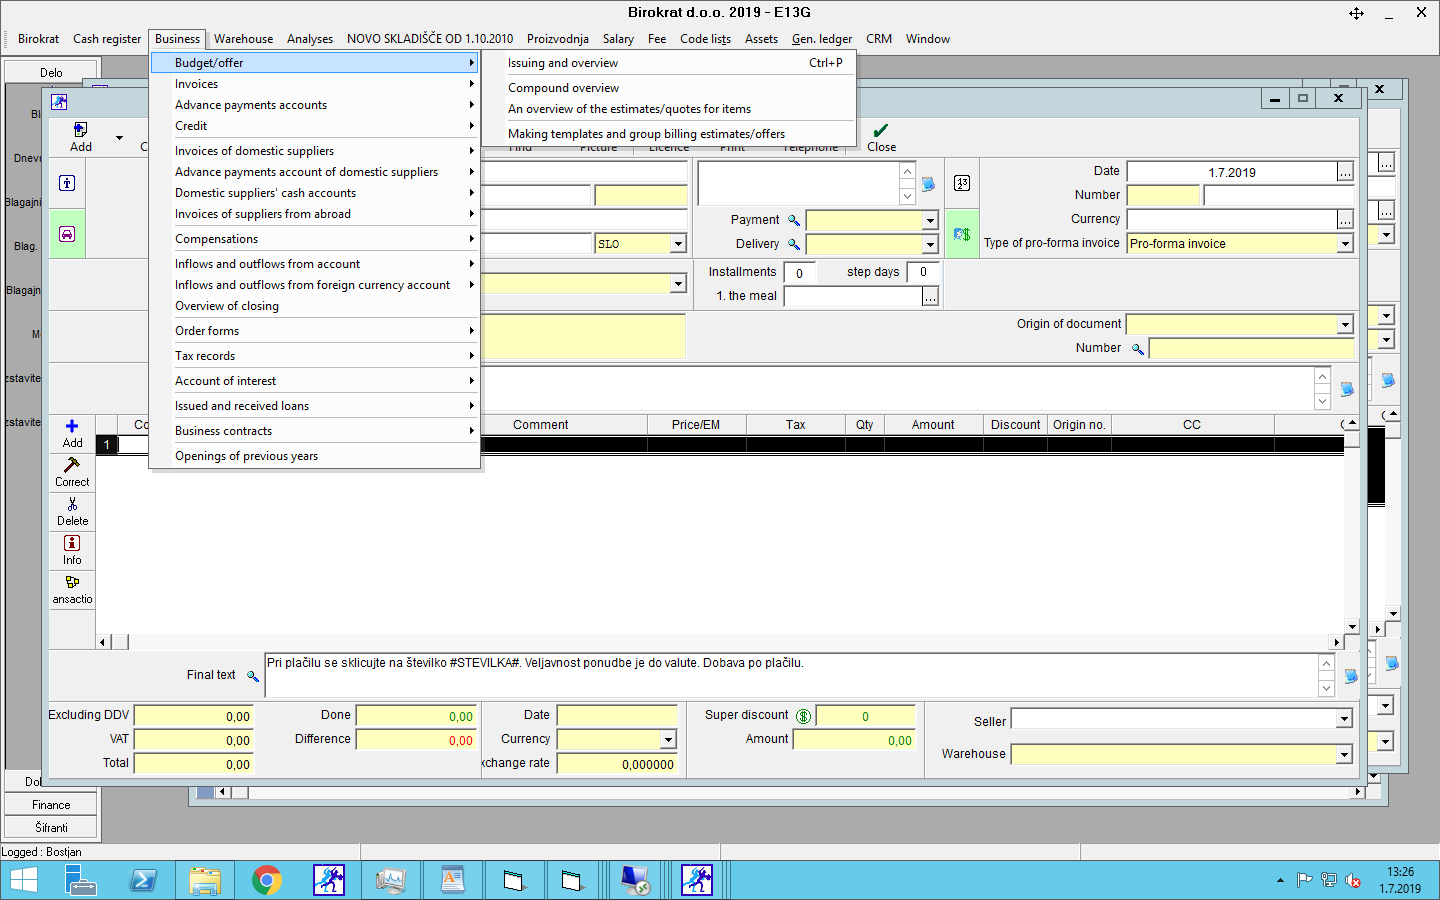Open the Analyses menu

click(310, 39)
